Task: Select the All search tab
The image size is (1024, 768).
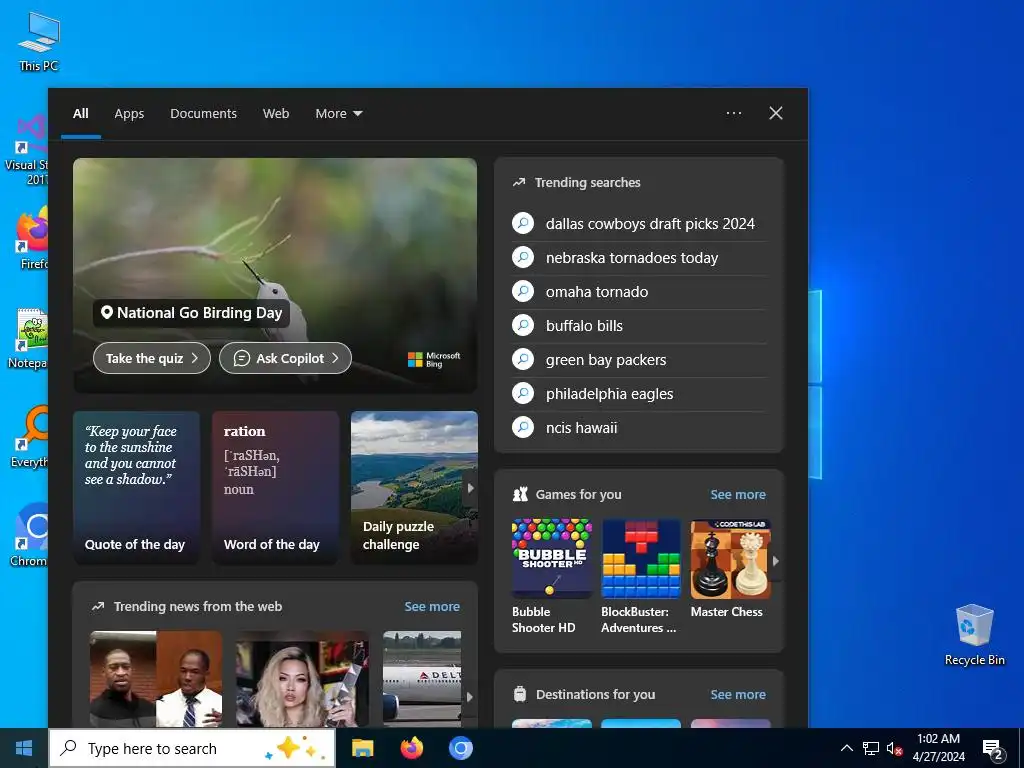Action: click(80, 114)
